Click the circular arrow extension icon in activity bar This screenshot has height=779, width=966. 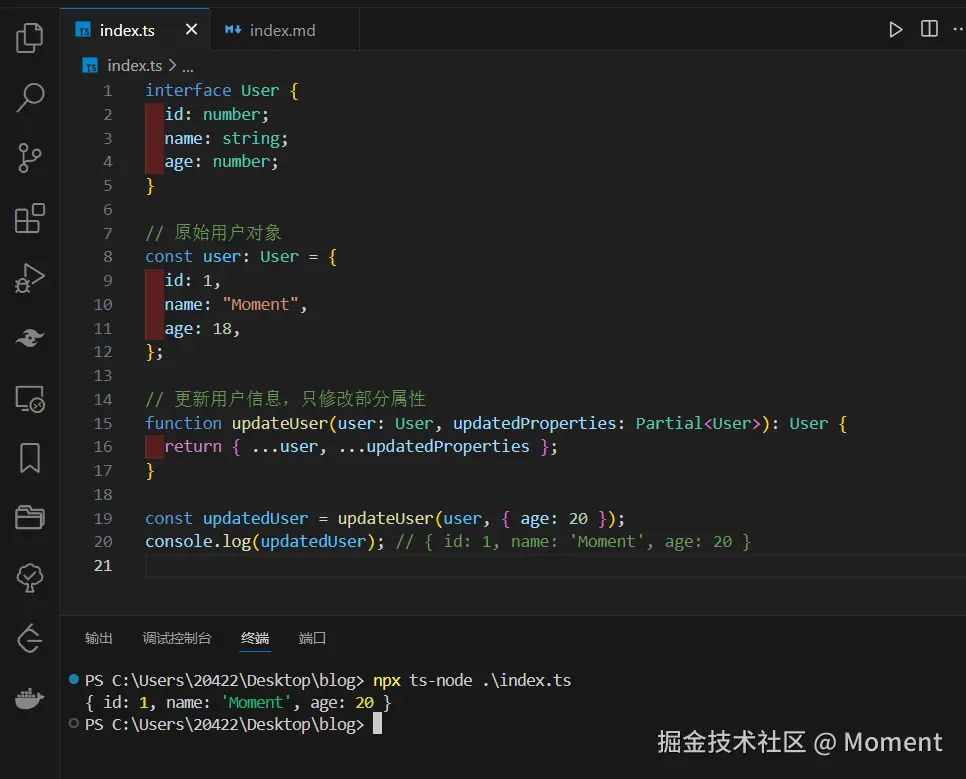click(x=30, y=638)
